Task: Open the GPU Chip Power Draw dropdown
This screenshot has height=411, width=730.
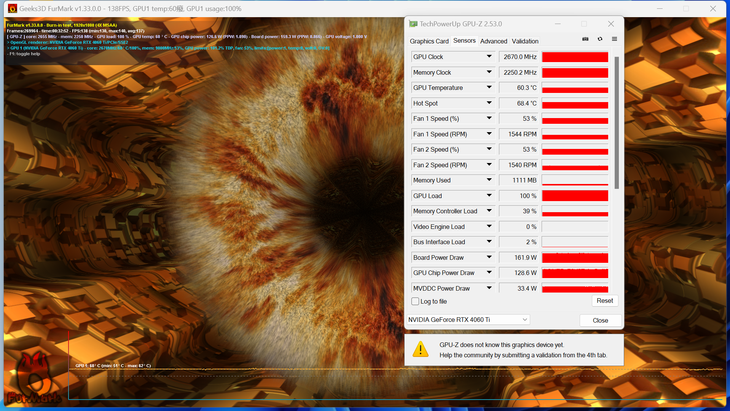Action: [489, 273]
